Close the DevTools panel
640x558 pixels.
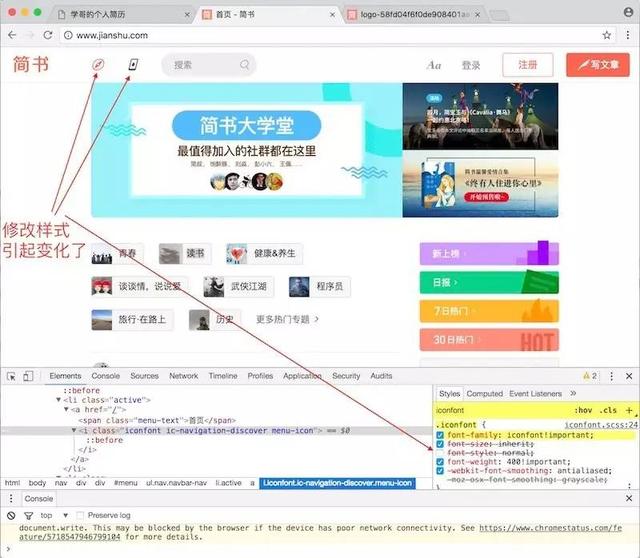(629, 376)
